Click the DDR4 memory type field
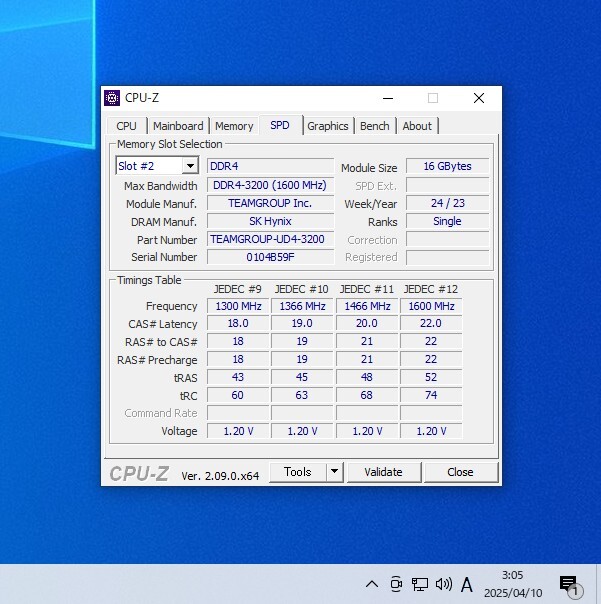 (x=270, y=166)
